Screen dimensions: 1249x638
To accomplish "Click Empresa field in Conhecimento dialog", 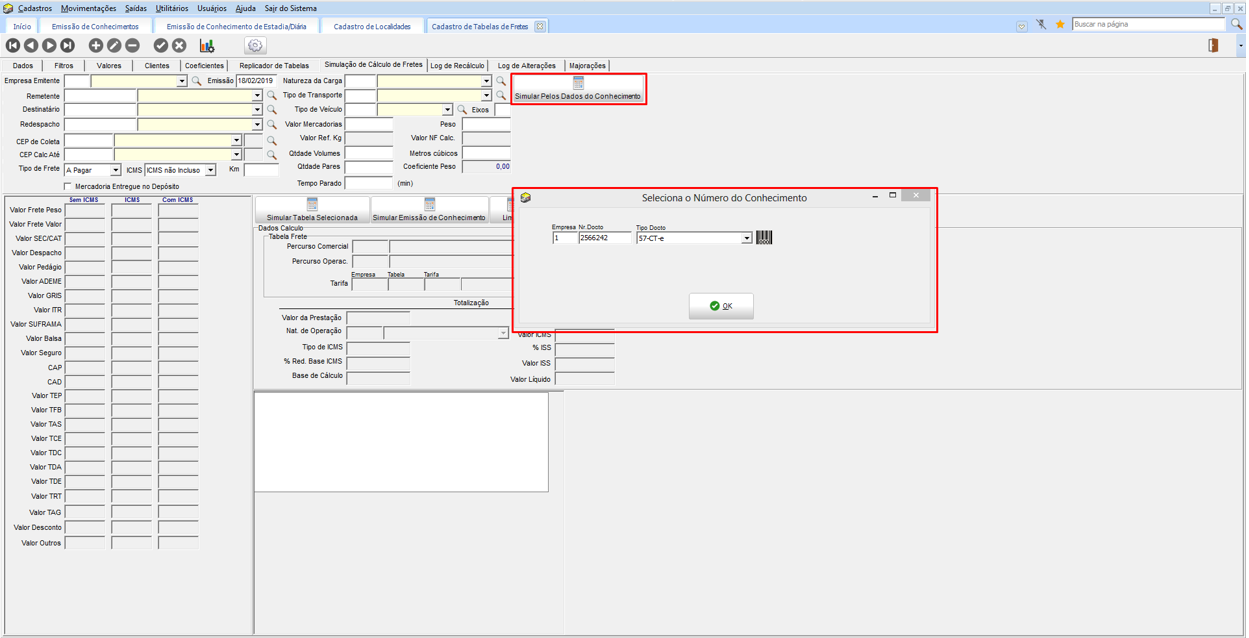I will coord(564,238).
